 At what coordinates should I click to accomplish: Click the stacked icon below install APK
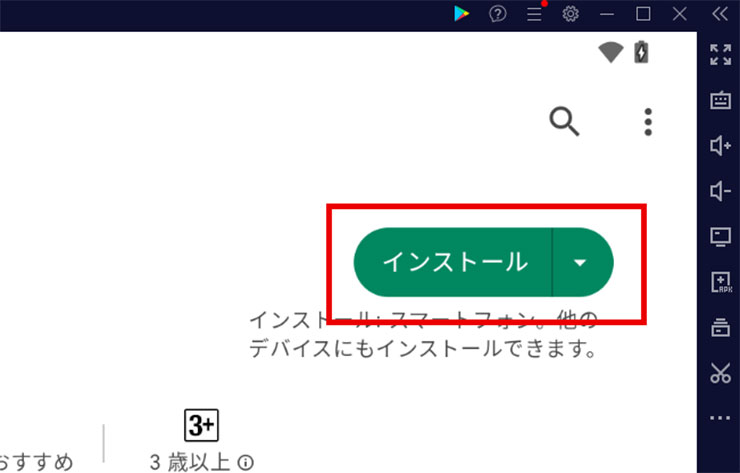click(x=720, y=327)
